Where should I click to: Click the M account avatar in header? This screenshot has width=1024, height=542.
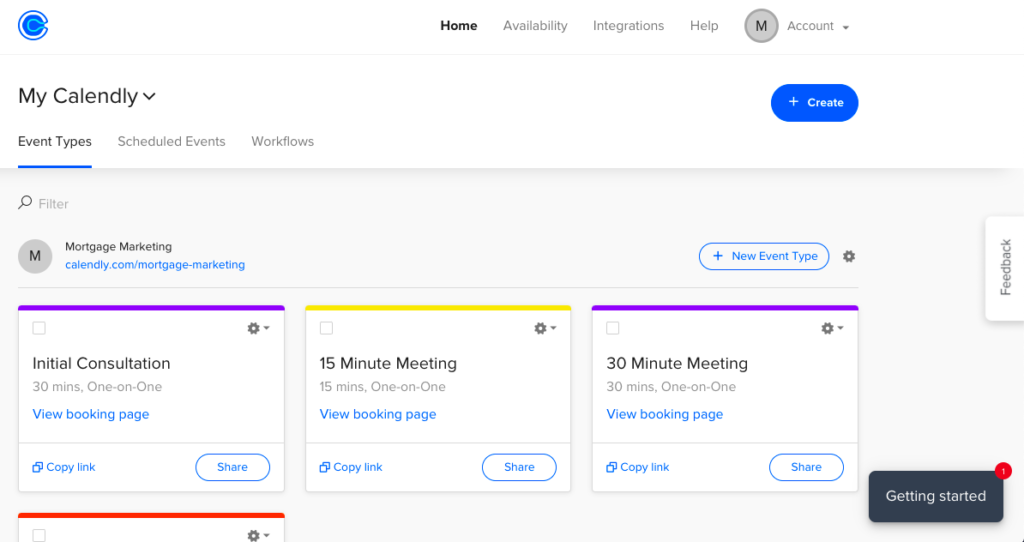pyautogui.click(x=761, y=26)
